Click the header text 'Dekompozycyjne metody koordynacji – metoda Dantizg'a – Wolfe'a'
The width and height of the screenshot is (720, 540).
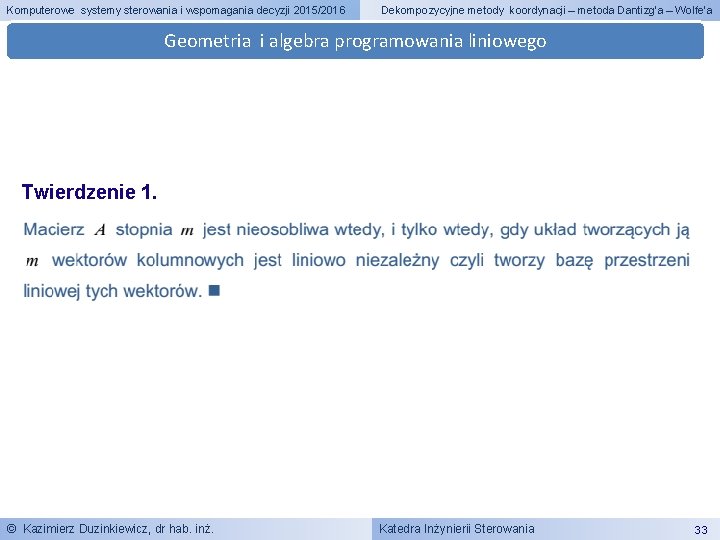click(546, 10)
